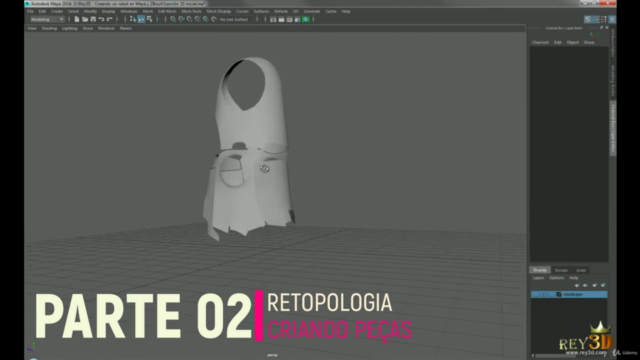The width and height of the screenshot is (640, 360).
Task: Open Render Settings icon
Action: tap(298, 19)
